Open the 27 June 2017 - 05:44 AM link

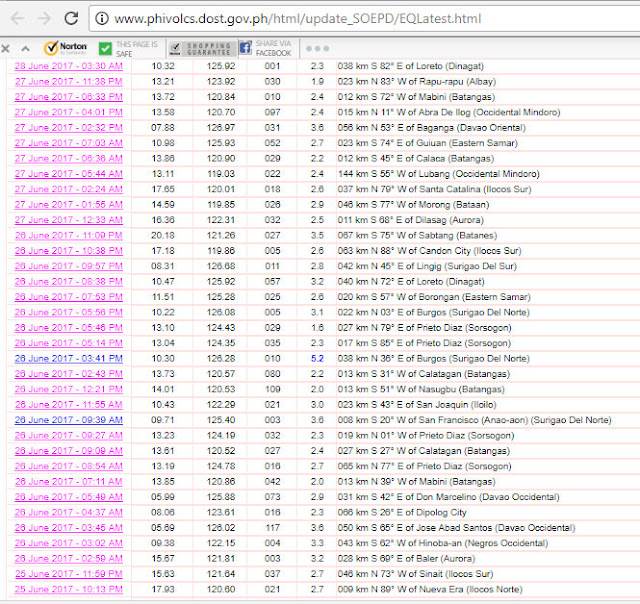[69, 174]
